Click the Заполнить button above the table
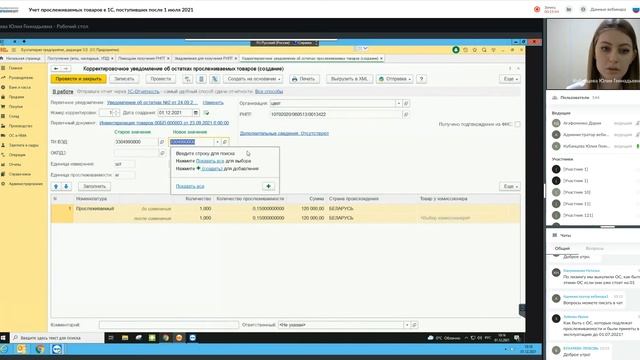The height and width of the screenshot is (360, 640). coord(94,186)
